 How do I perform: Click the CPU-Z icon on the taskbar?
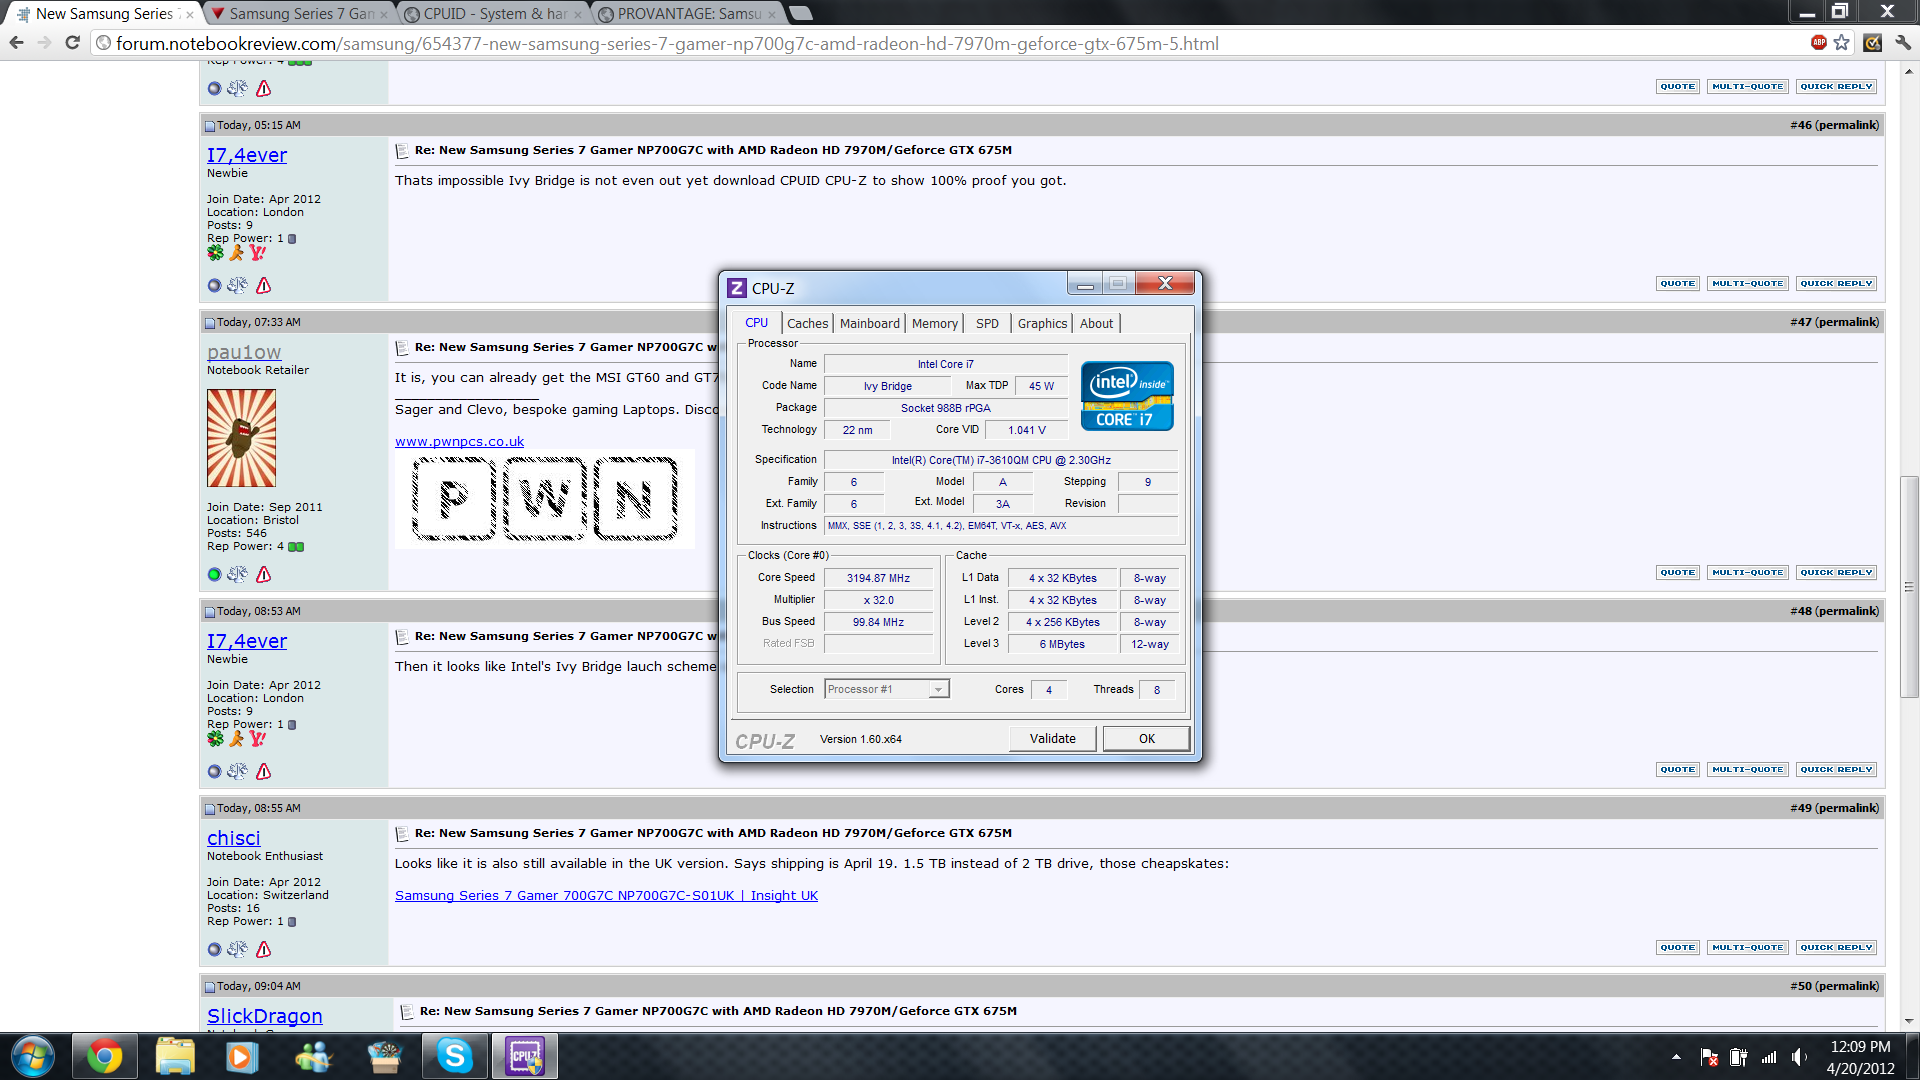525,1057
